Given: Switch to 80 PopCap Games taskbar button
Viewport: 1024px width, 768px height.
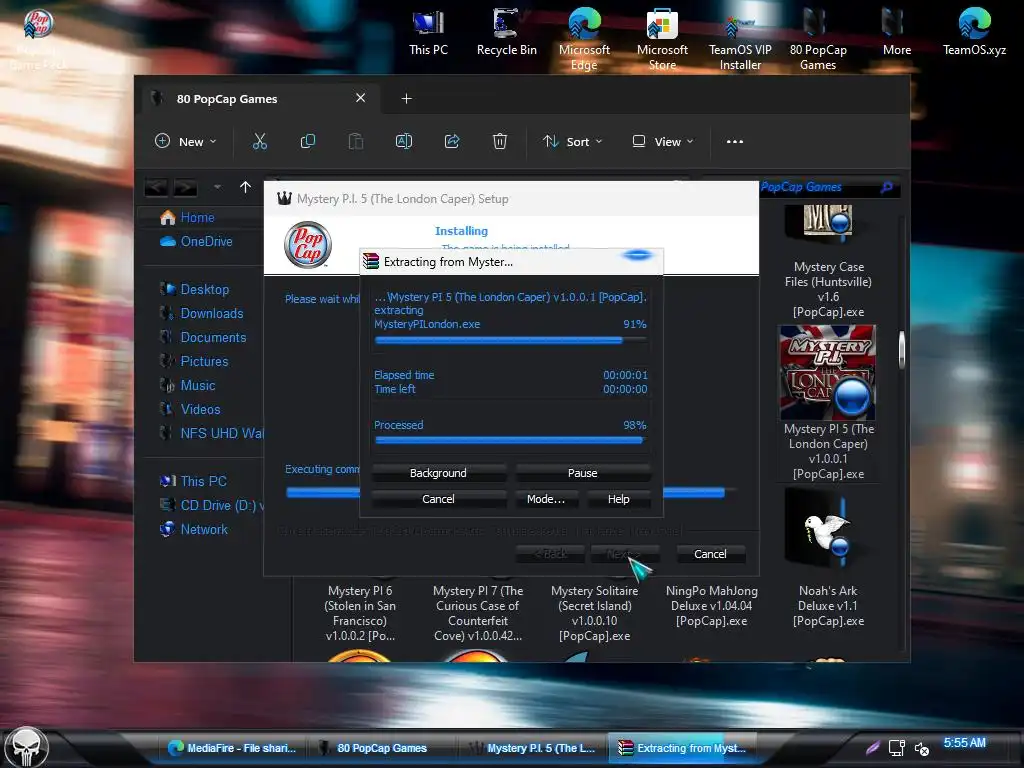Looking at the screenshot, I should coord(381,748).
